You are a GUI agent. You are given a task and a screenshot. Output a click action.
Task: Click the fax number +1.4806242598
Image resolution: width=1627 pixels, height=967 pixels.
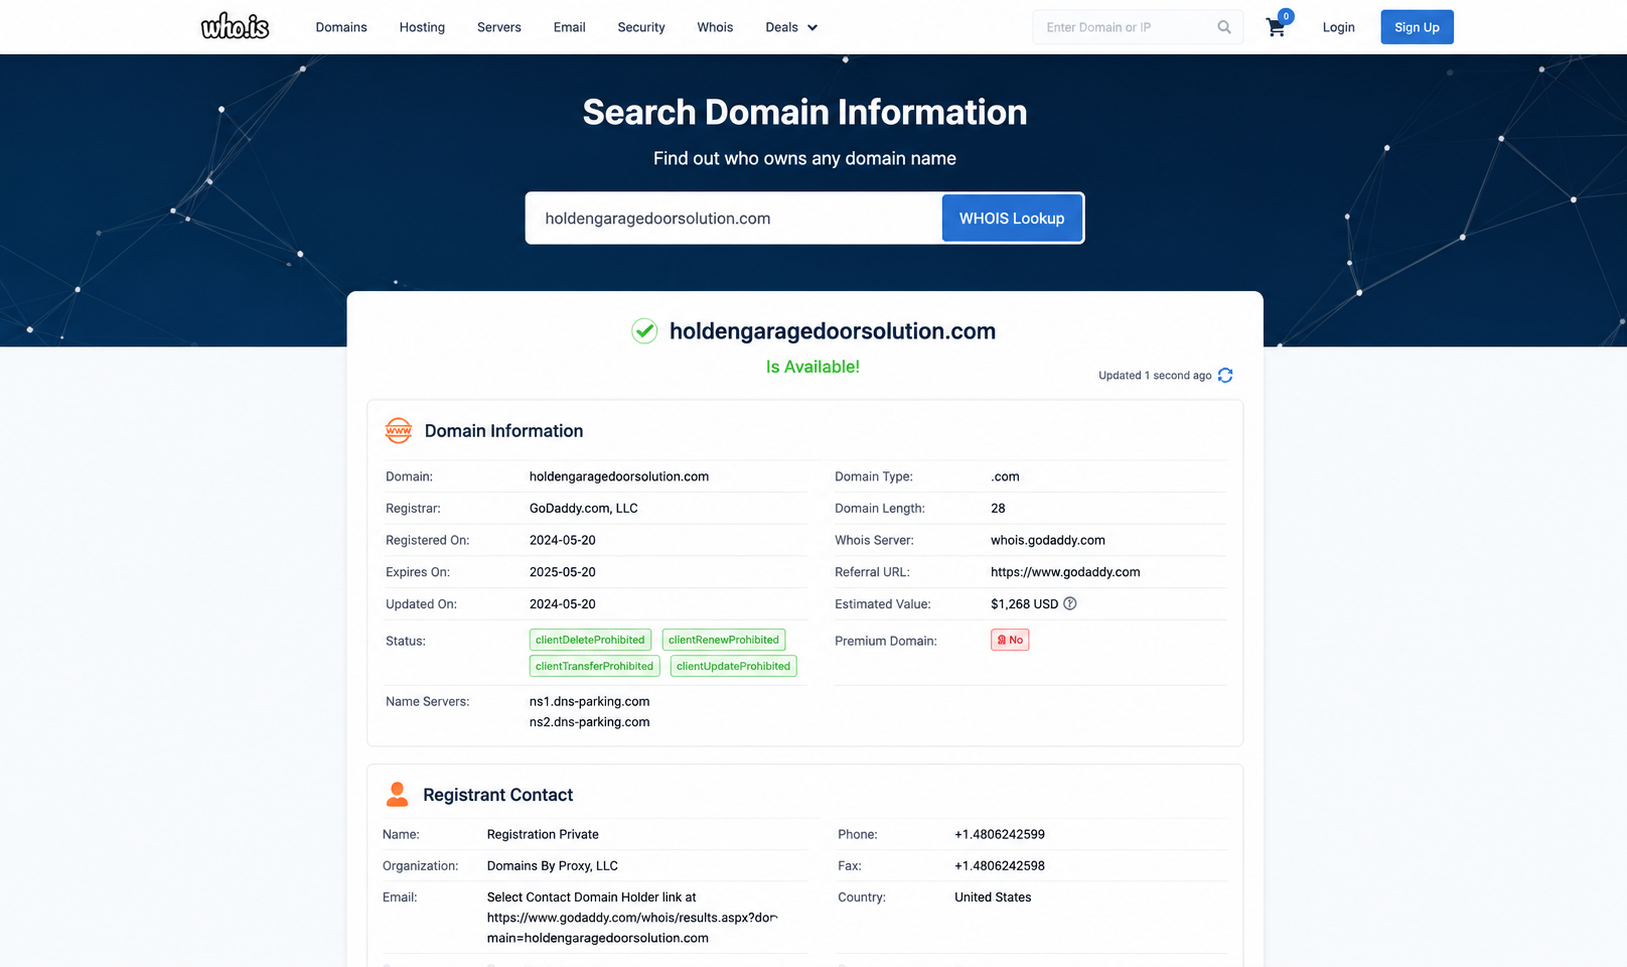pos(999,866)
